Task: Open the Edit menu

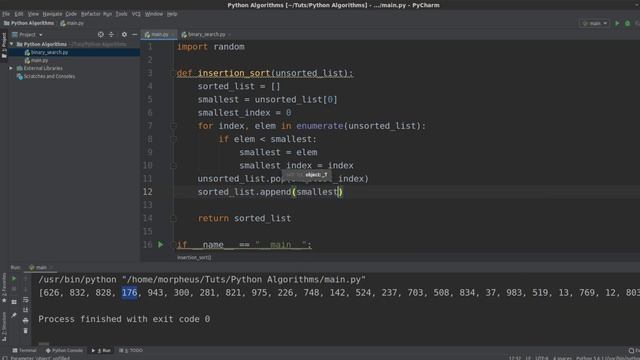Action: tap(19, 14)
